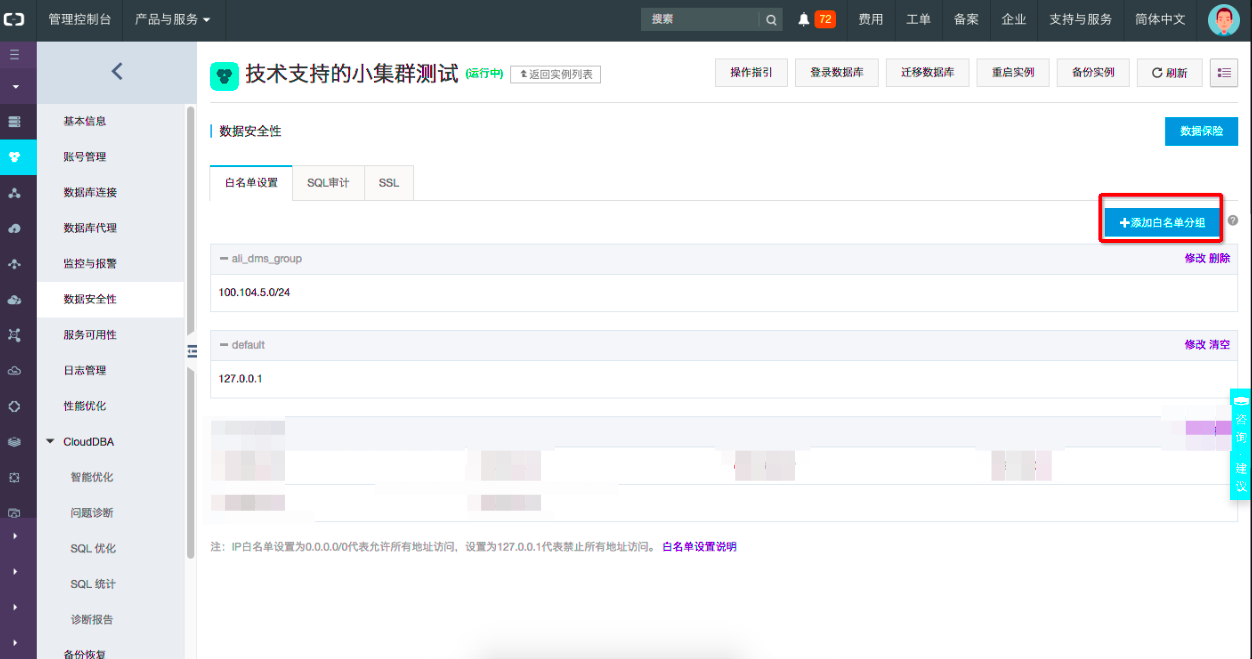Image resolution: width=1252 pixels, height=659 pixels.
Task: Click 清空 for default group
Action: pyautogui.click(x=1219, y=344)
